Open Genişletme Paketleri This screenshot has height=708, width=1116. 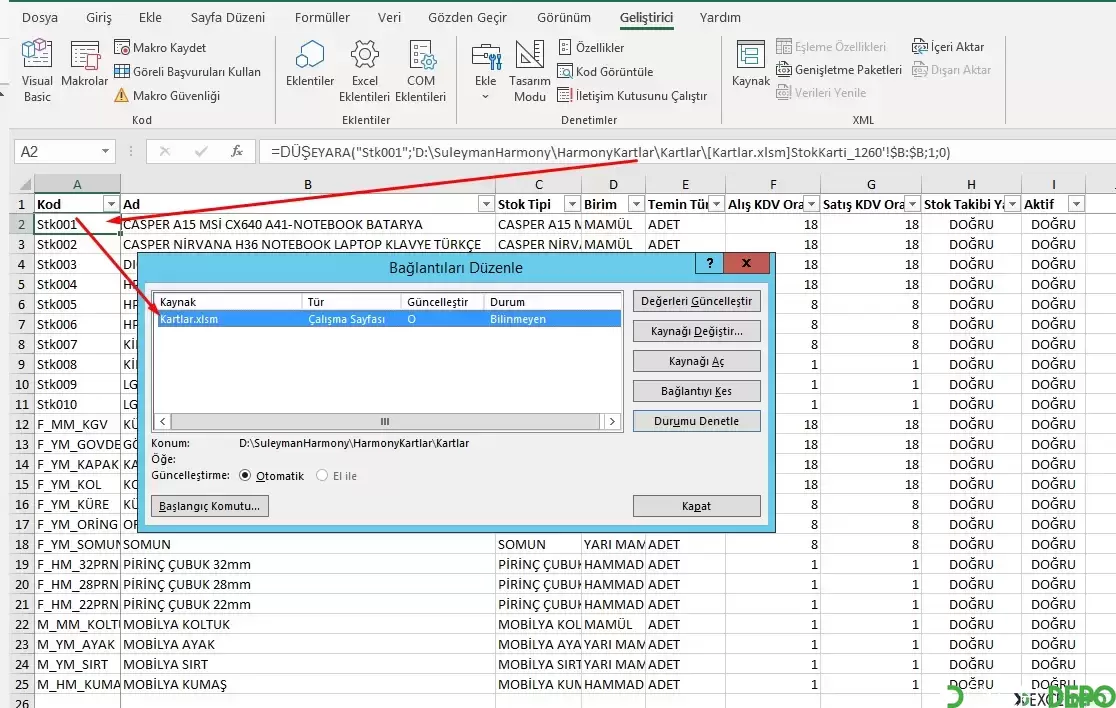[839, 70]
